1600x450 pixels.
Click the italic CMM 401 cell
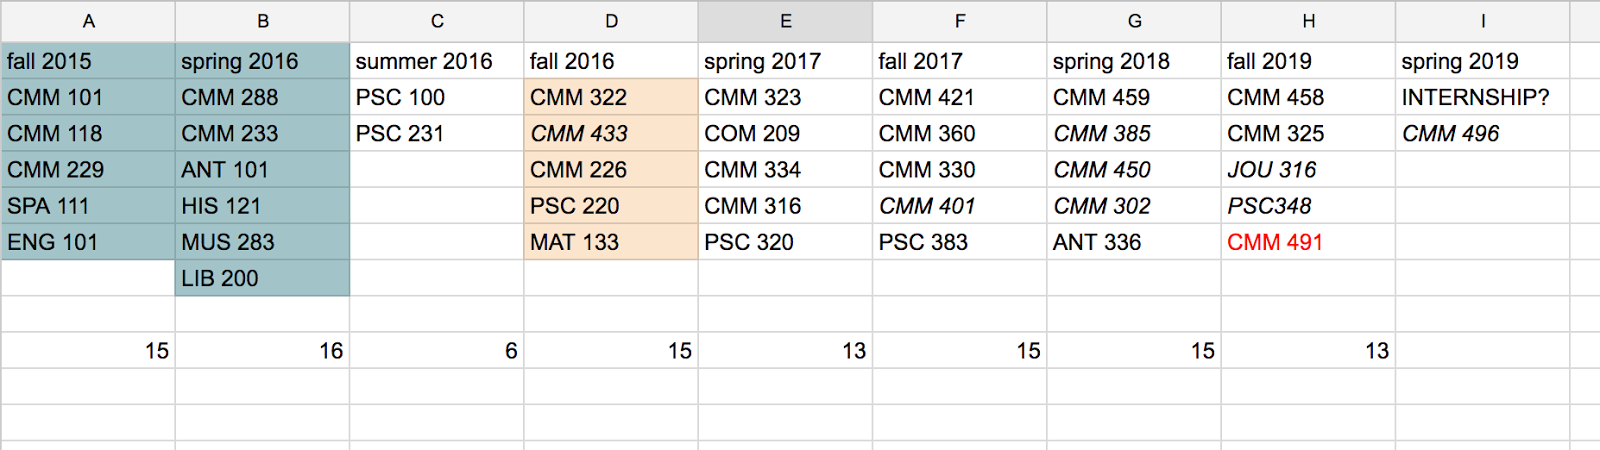coord(959,206)
